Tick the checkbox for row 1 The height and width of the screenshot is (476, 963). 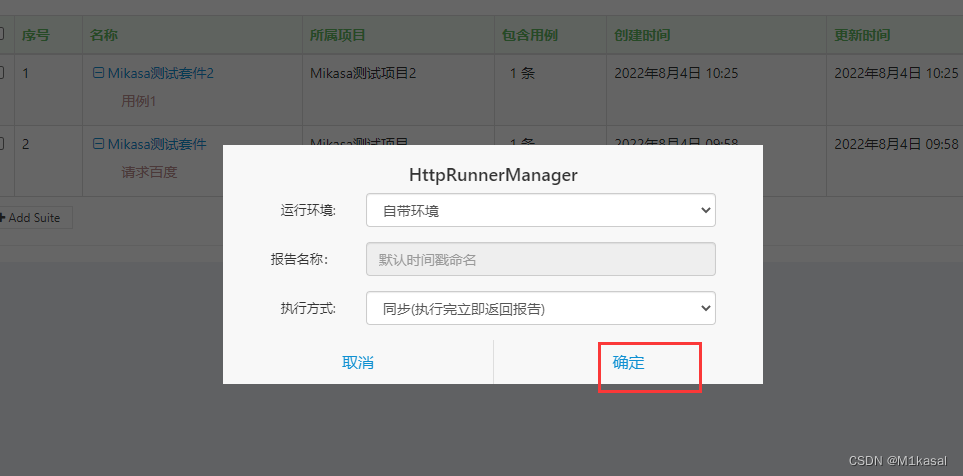(1, 72)
